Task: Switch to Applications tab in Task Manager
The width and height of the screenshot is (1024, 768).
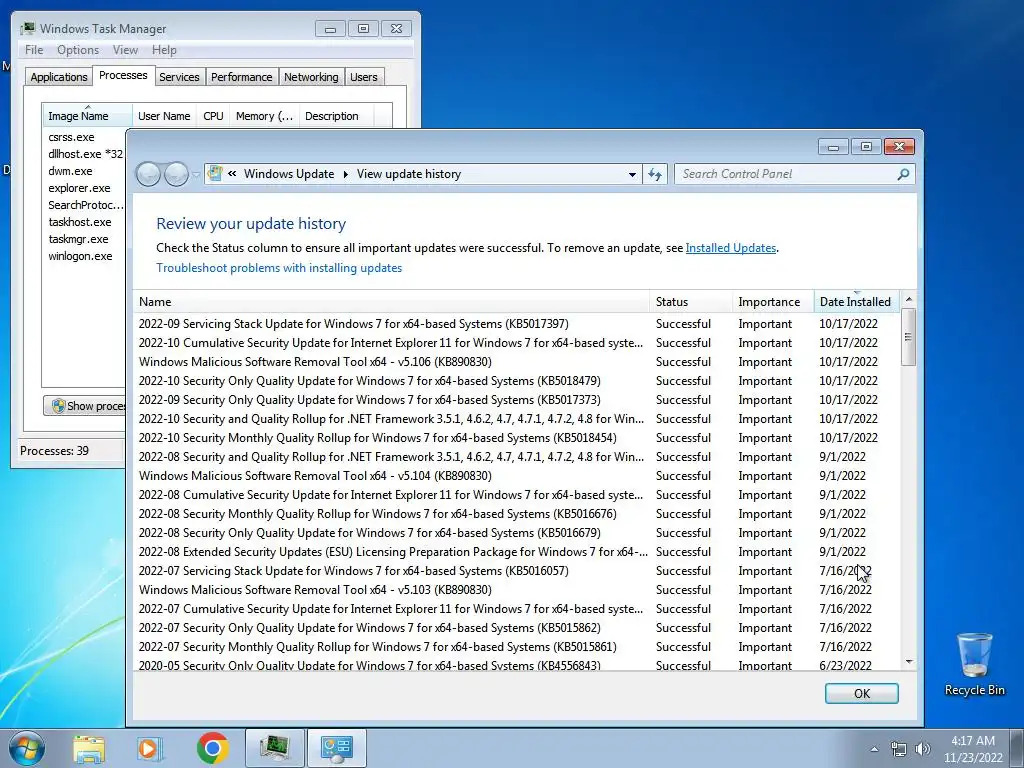Action: 59,77
